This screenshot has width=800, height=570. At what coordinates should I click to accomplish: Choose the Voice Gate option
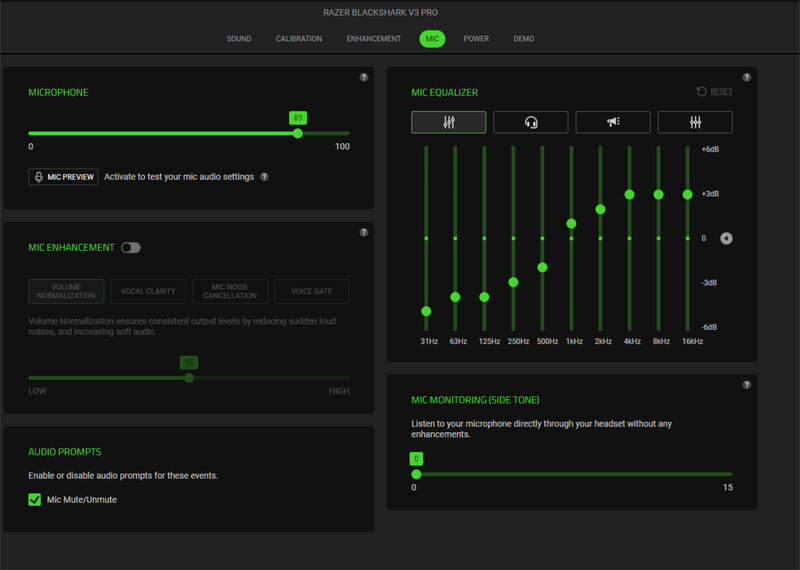tap(312, 291)
